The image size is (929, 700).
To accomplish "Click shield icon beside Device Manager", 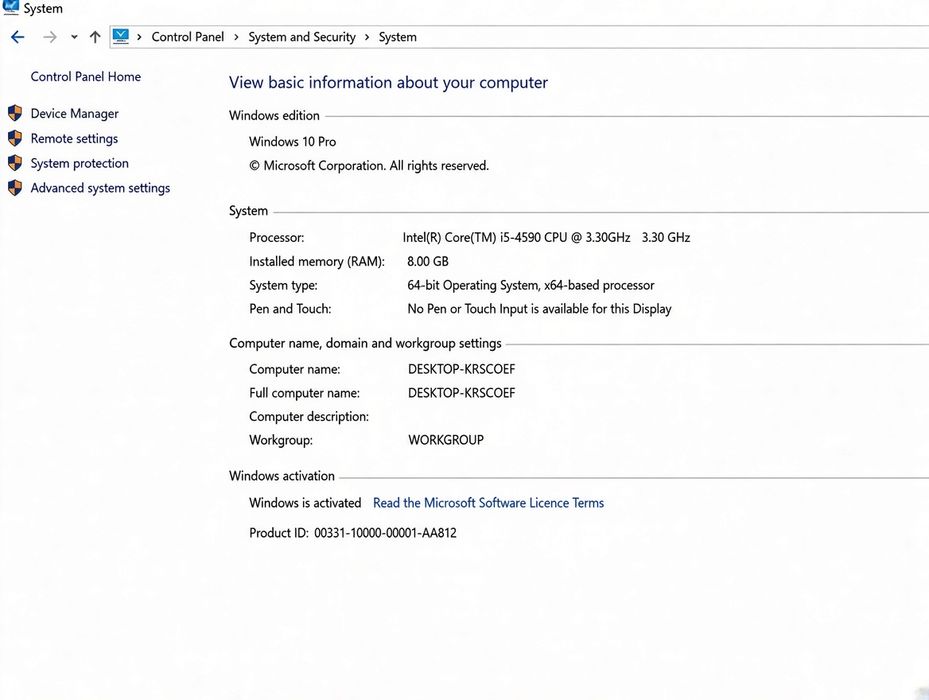I will coord(15,113).
